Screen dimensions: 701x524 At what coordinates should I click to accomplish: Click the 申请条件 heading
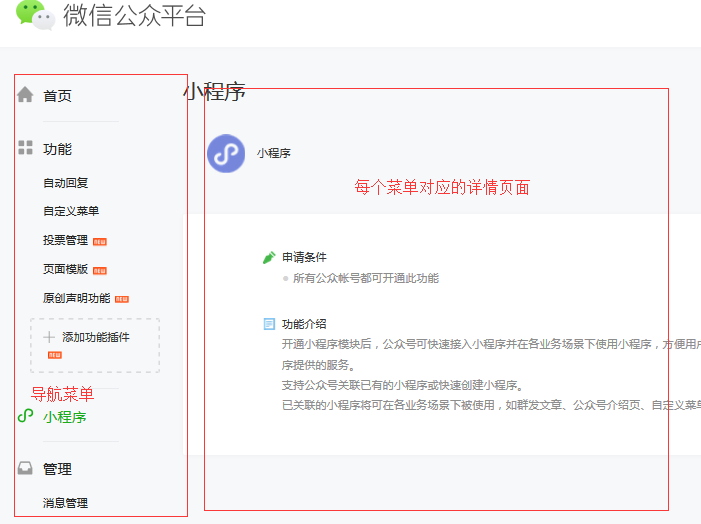coord(304,257)
